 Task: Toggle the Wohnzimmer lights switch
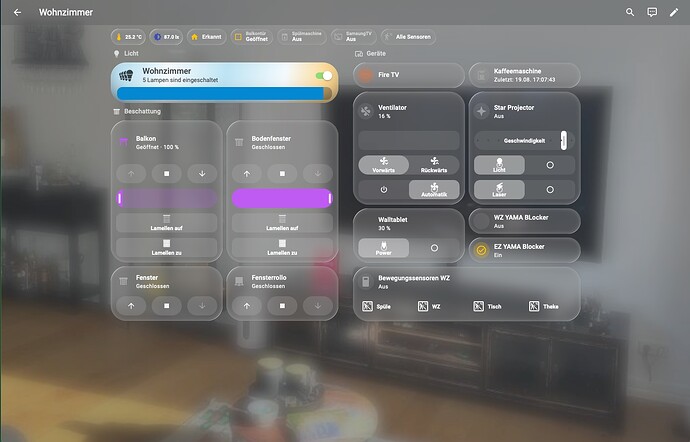click(x=324, y=76)
